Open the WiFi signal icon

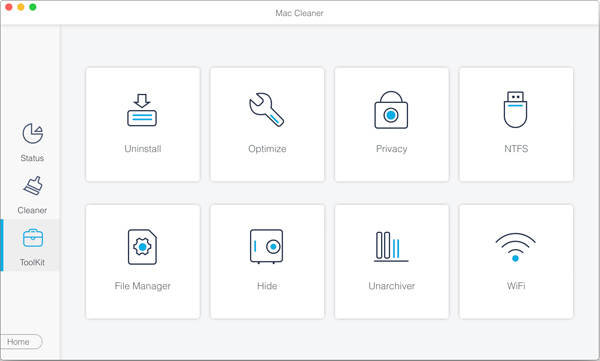pos(515,247)
